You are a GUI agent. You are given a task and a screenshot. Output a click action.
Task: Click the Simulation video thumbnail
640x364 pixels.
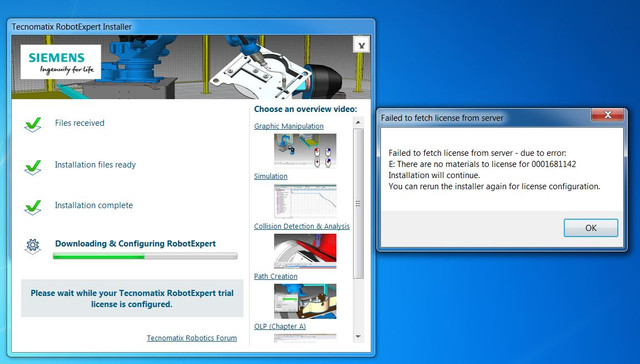(305, 201)
